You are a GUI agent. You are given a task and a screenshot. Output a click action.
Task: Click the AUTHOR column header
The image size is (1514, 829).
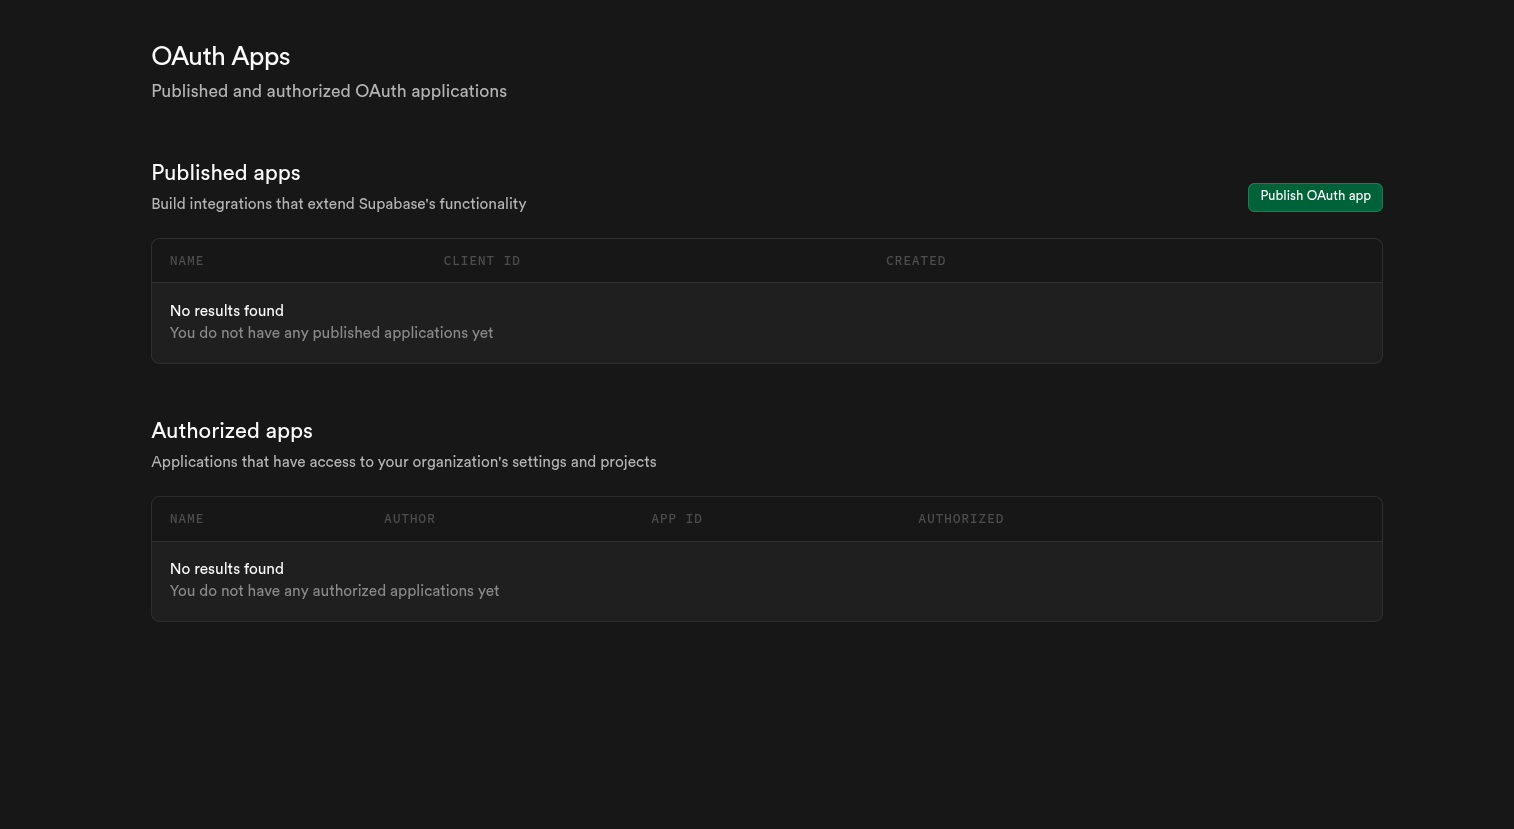point(409,519)
